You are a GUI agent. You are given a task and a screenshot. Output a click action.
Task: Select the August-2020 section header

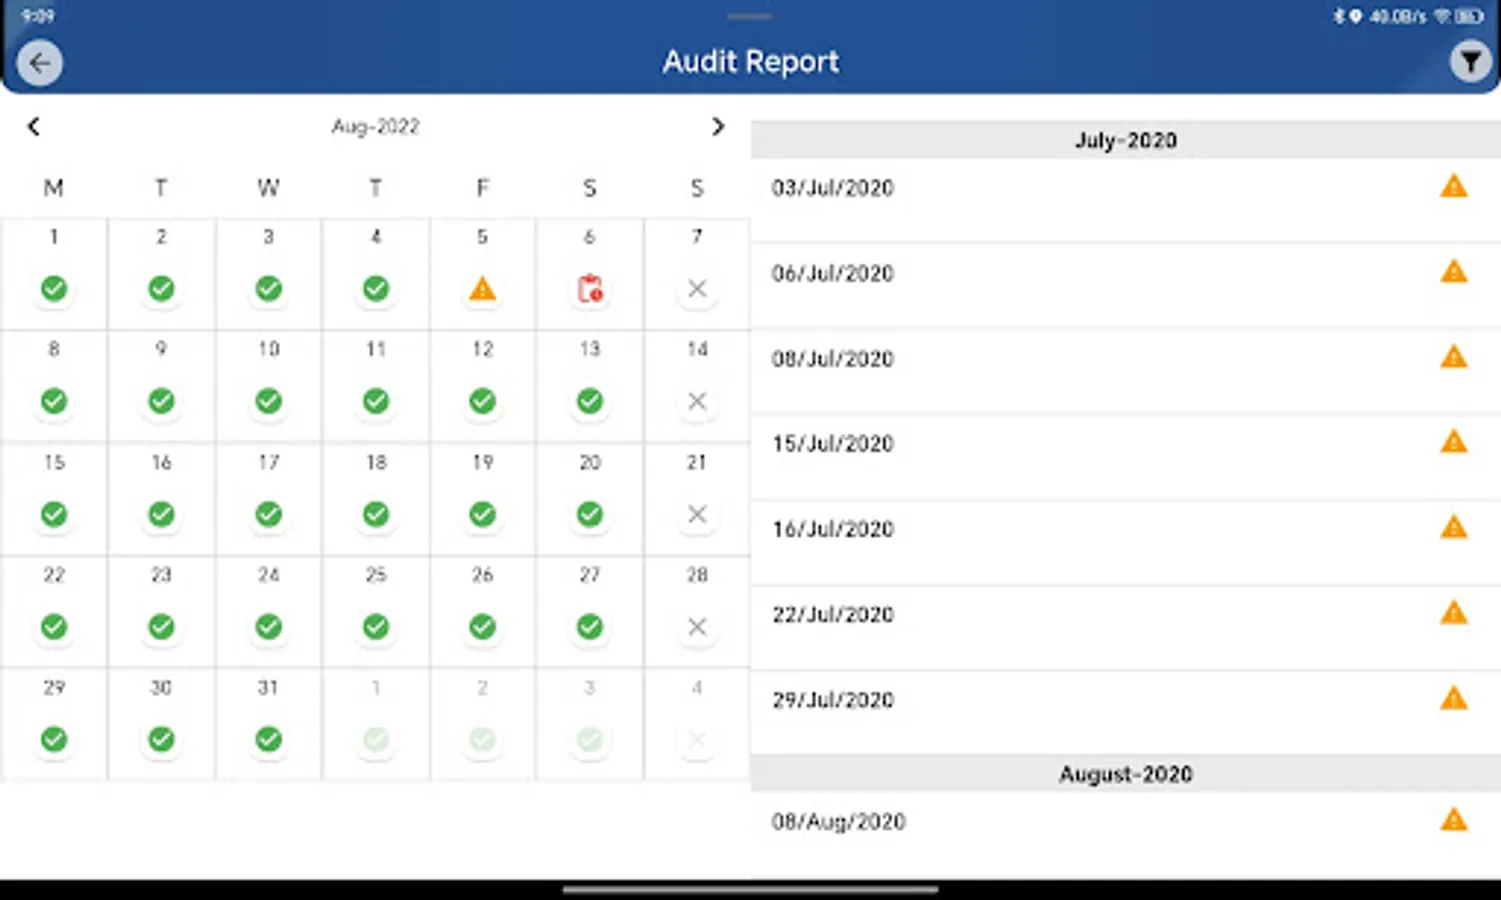click(x=1124, y=773)
